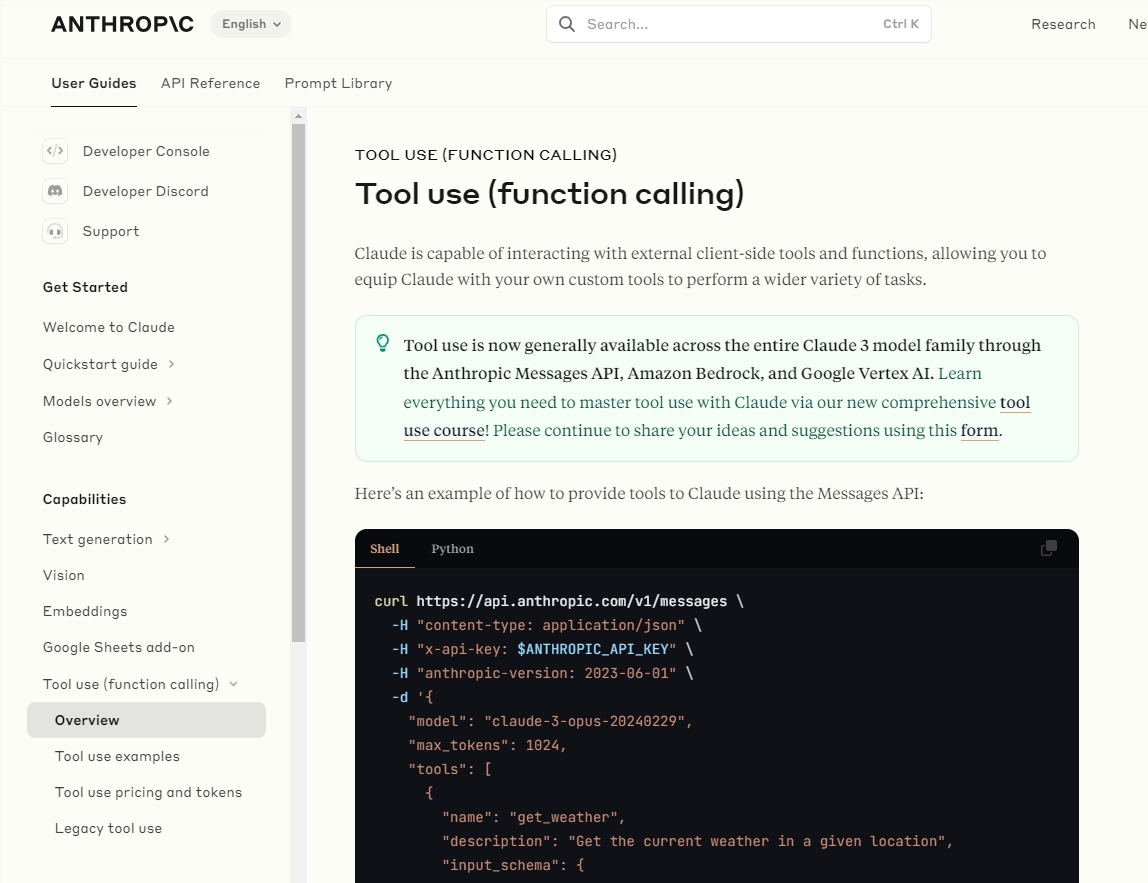The image size is (1148, 883).
Task: Click the search magnifier icon
Action: point(567,24)
